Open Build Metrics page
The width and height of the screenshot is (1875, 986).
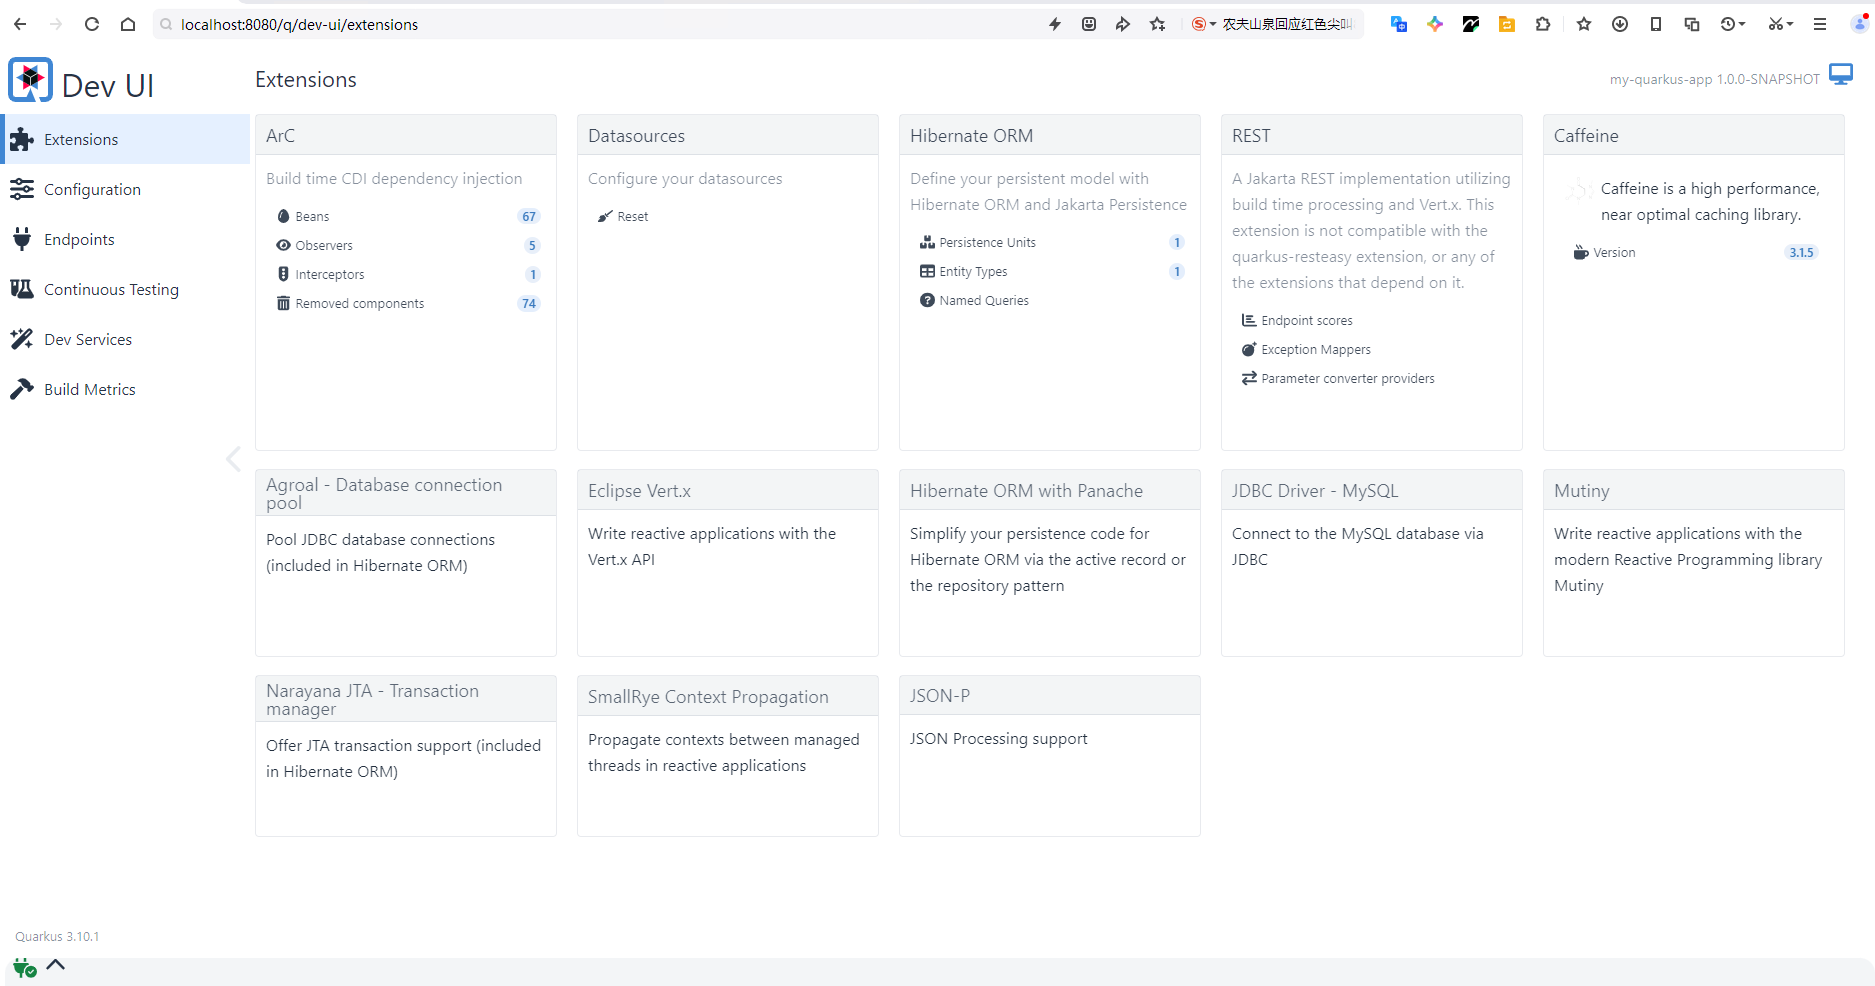pyautogui.click(x=125, y=389)
